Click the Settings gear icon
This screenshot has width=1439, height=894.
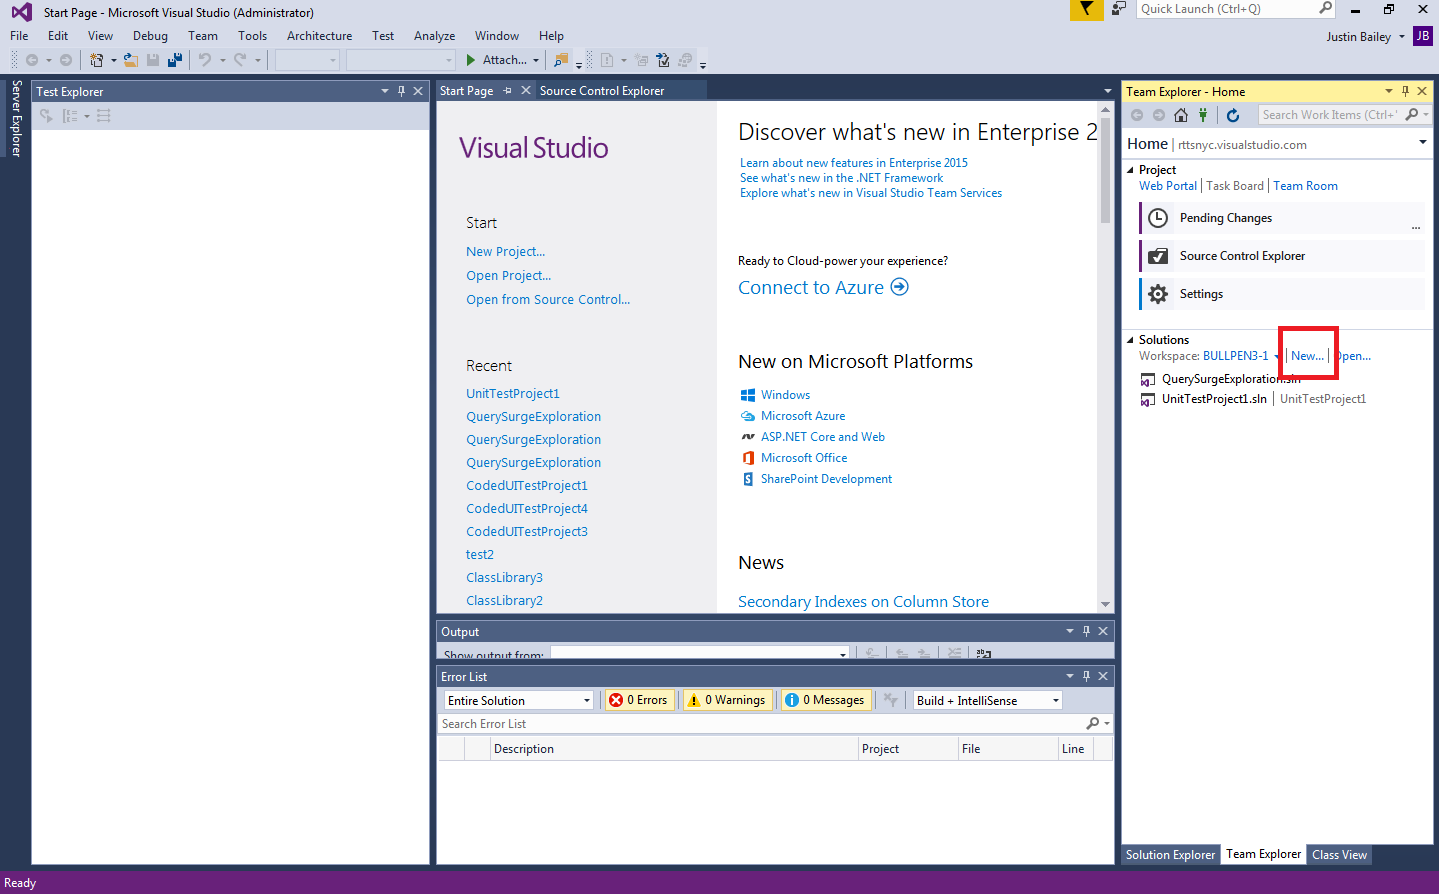(x=1158, y=294)
